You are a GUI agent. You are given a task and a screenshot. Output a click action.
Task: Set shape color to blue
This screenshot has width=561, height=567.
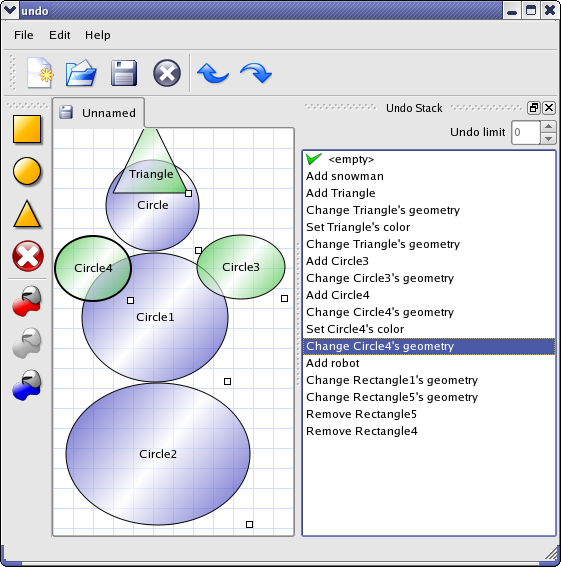coord(27,385)
